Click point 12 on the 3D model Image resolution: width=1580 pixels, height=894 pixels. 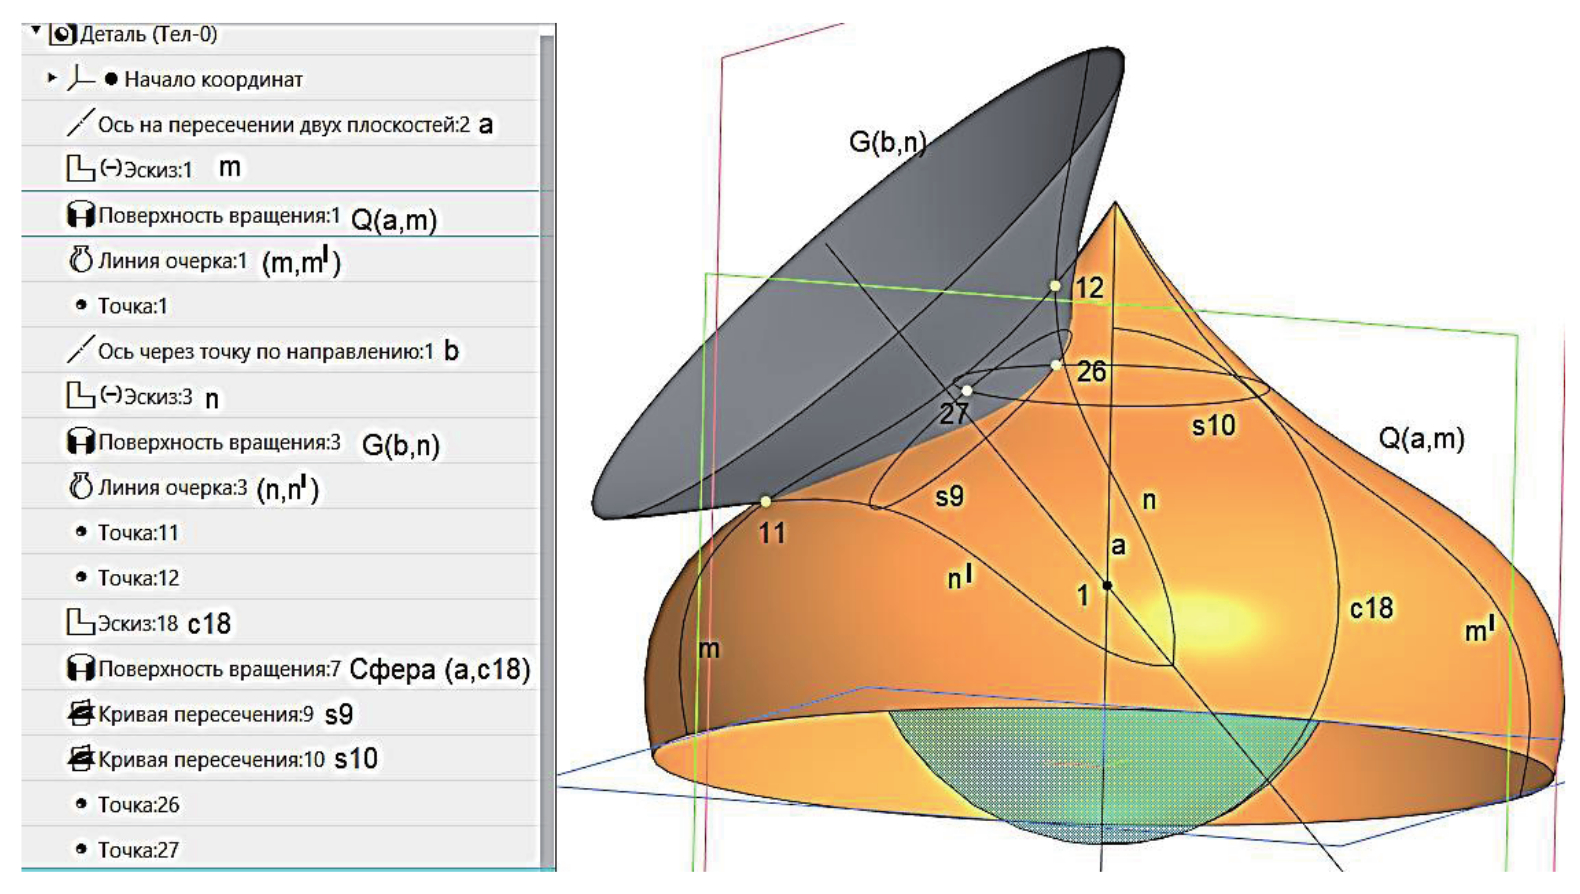click(x=1054, y=286)
